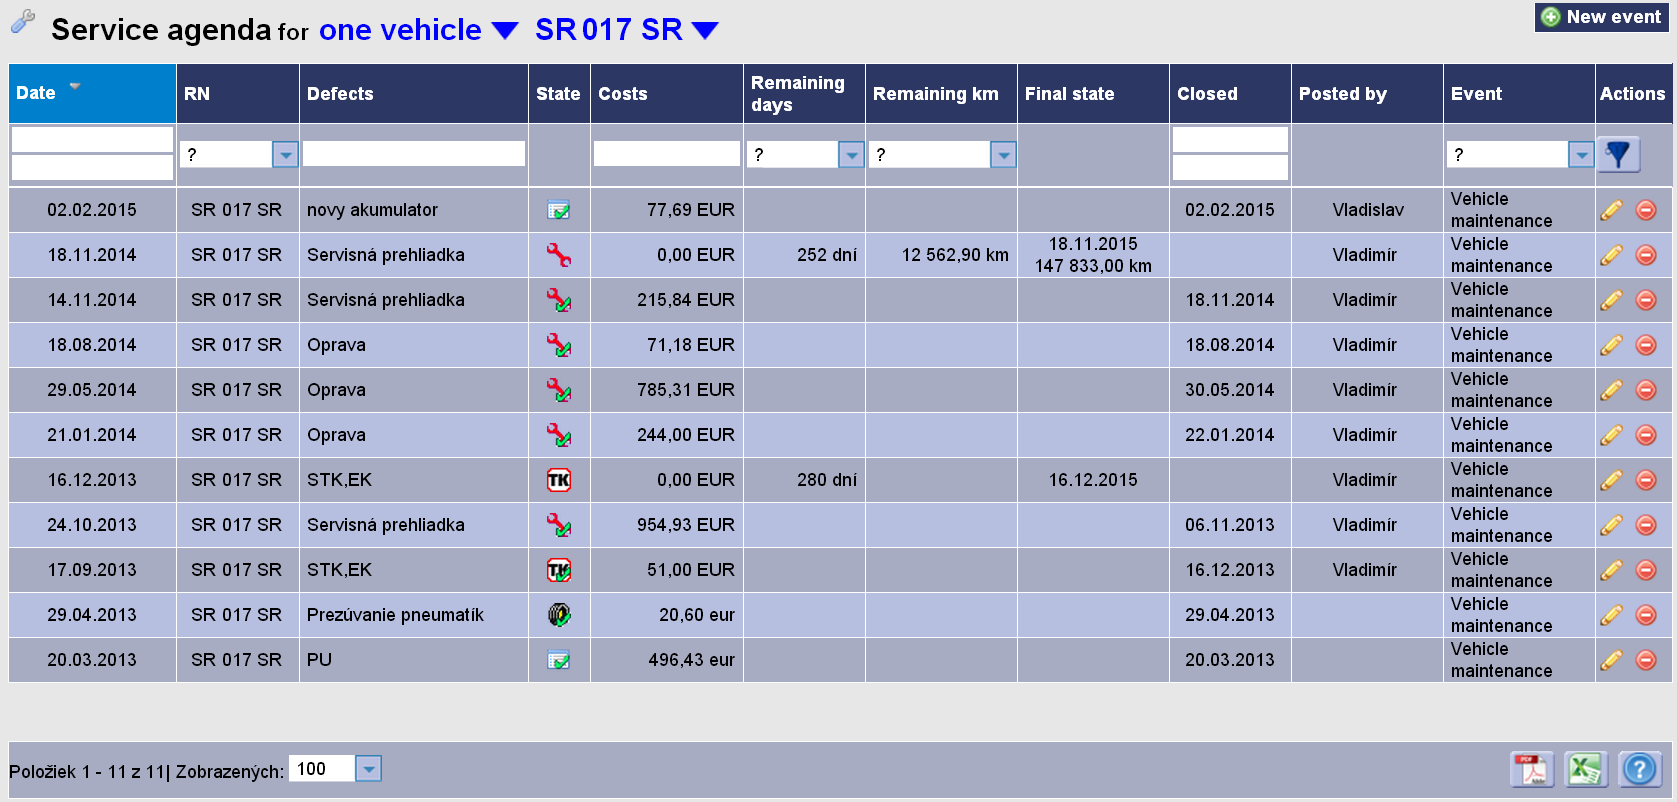
Task: Select the '785,31 EUR' cost cell
Action: (x=667, y=390)
